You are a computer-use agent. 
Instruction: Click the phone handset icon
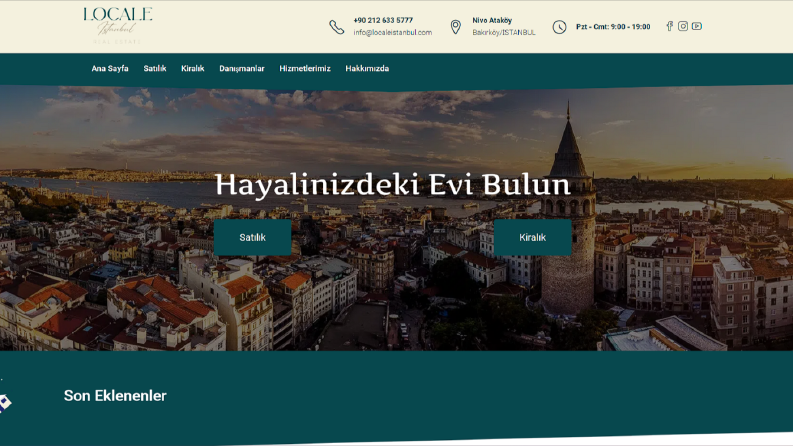click(x=337, y=27)
